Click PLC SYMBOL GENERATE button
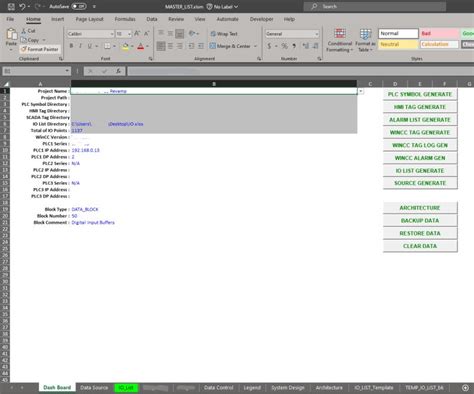474x394 pixels. point(420,94)
